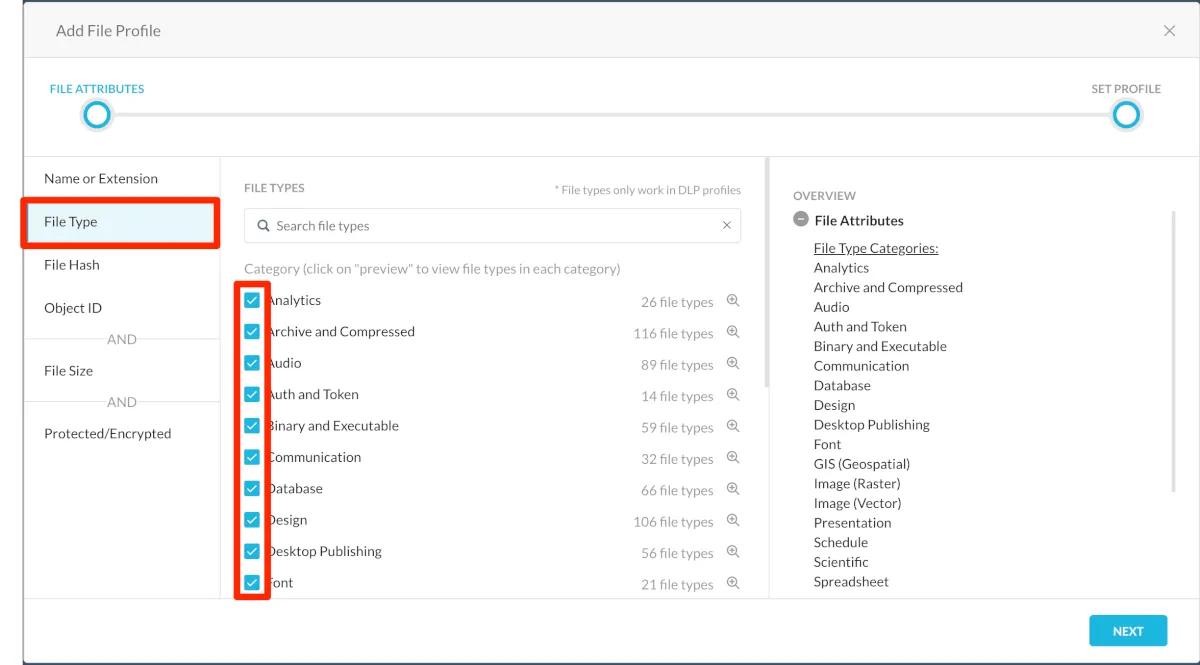Click the Search file types field

[x=490, y=226]
